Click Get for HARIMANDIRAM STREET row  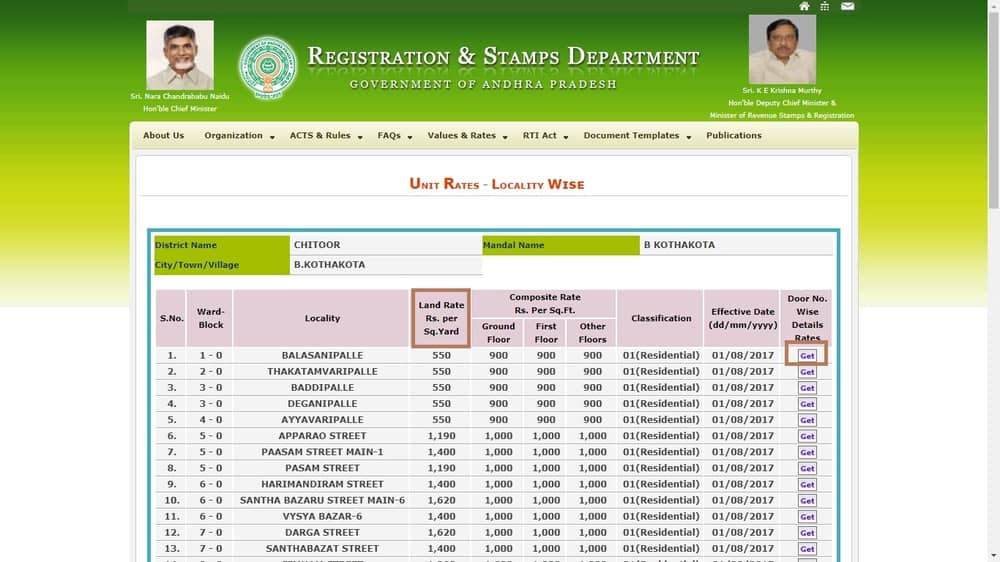pos(807,484)
